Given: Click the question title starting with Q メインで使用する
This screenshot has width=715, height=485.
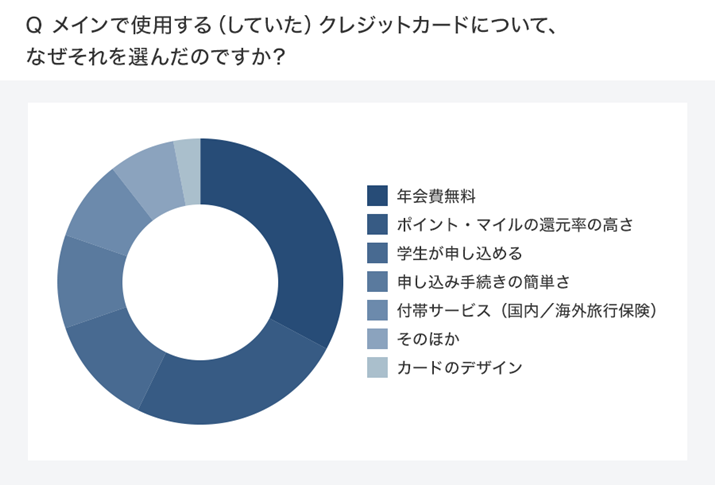Looking at the screenshot, I should (x=291, y=27).
